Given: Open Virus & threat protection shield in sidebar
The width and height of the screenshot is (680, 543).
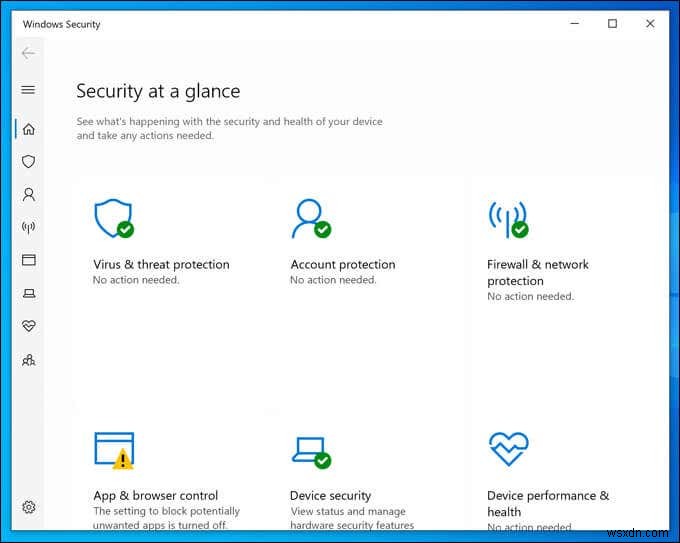Looking at the screenshot, I should click(28, 162).
